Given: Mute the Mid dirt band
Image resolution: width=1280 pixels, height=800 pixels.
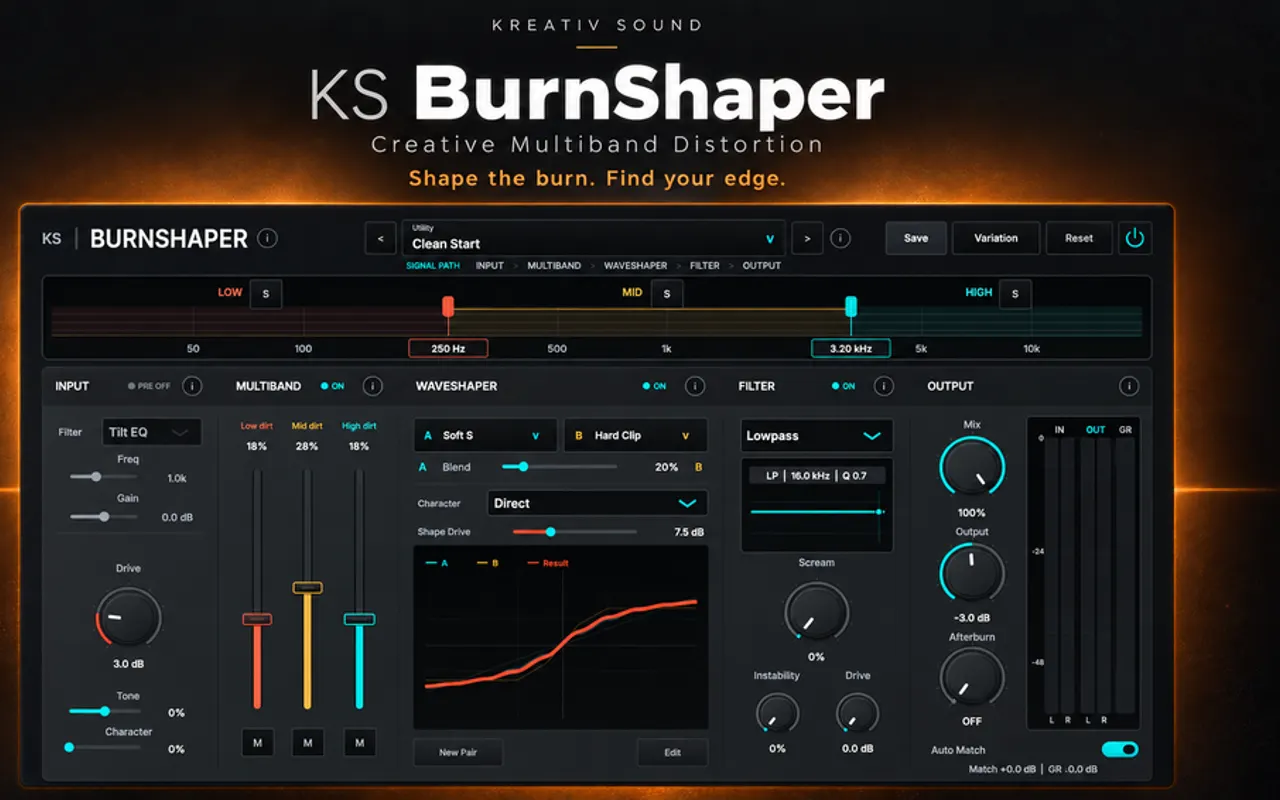Looking at the screenshot, I should click(x=308, y=742).
